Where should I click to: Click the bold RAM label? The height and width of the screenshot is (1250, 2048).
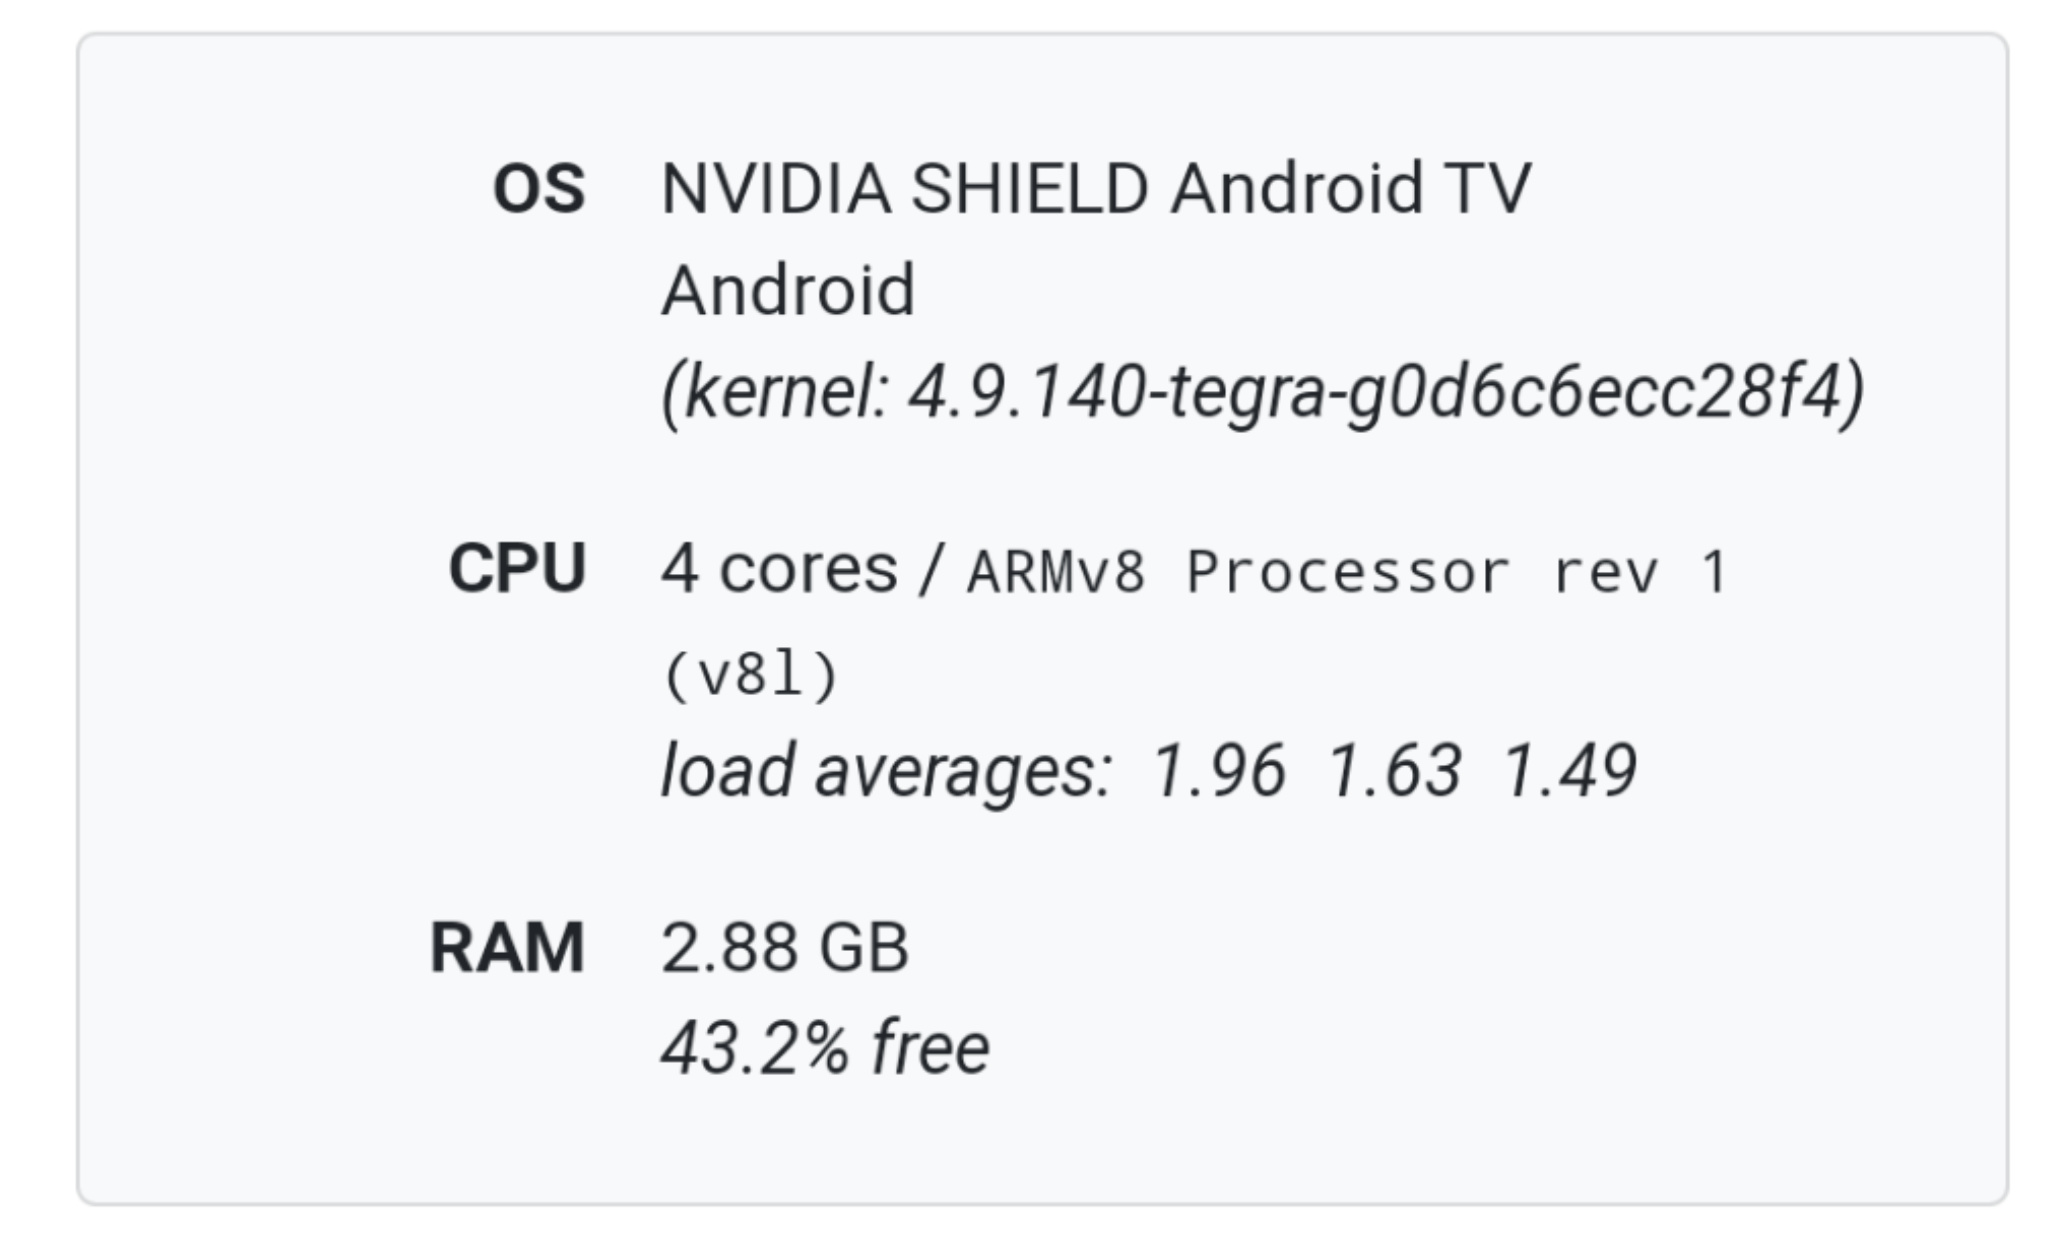506,947
